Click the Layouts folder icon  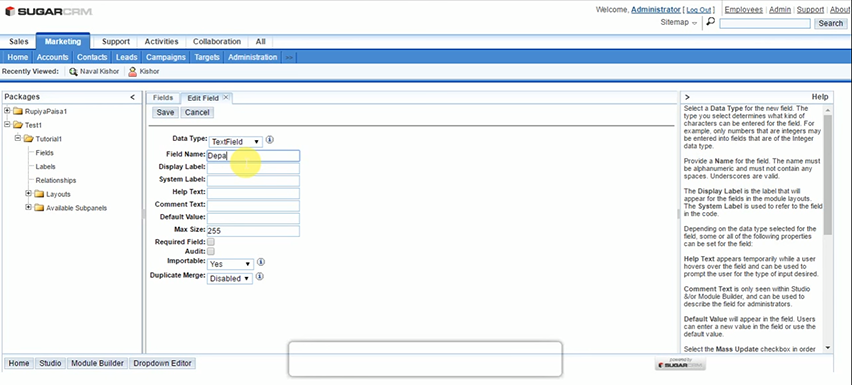pos(39,194)
